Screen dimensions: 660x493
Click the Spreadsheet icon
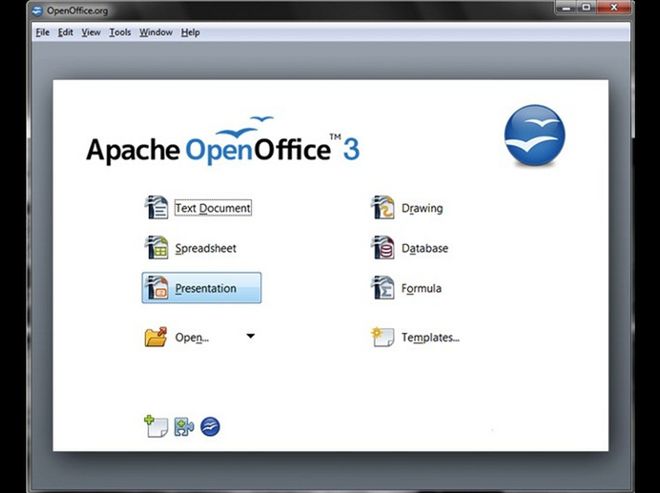click(157, 248)
